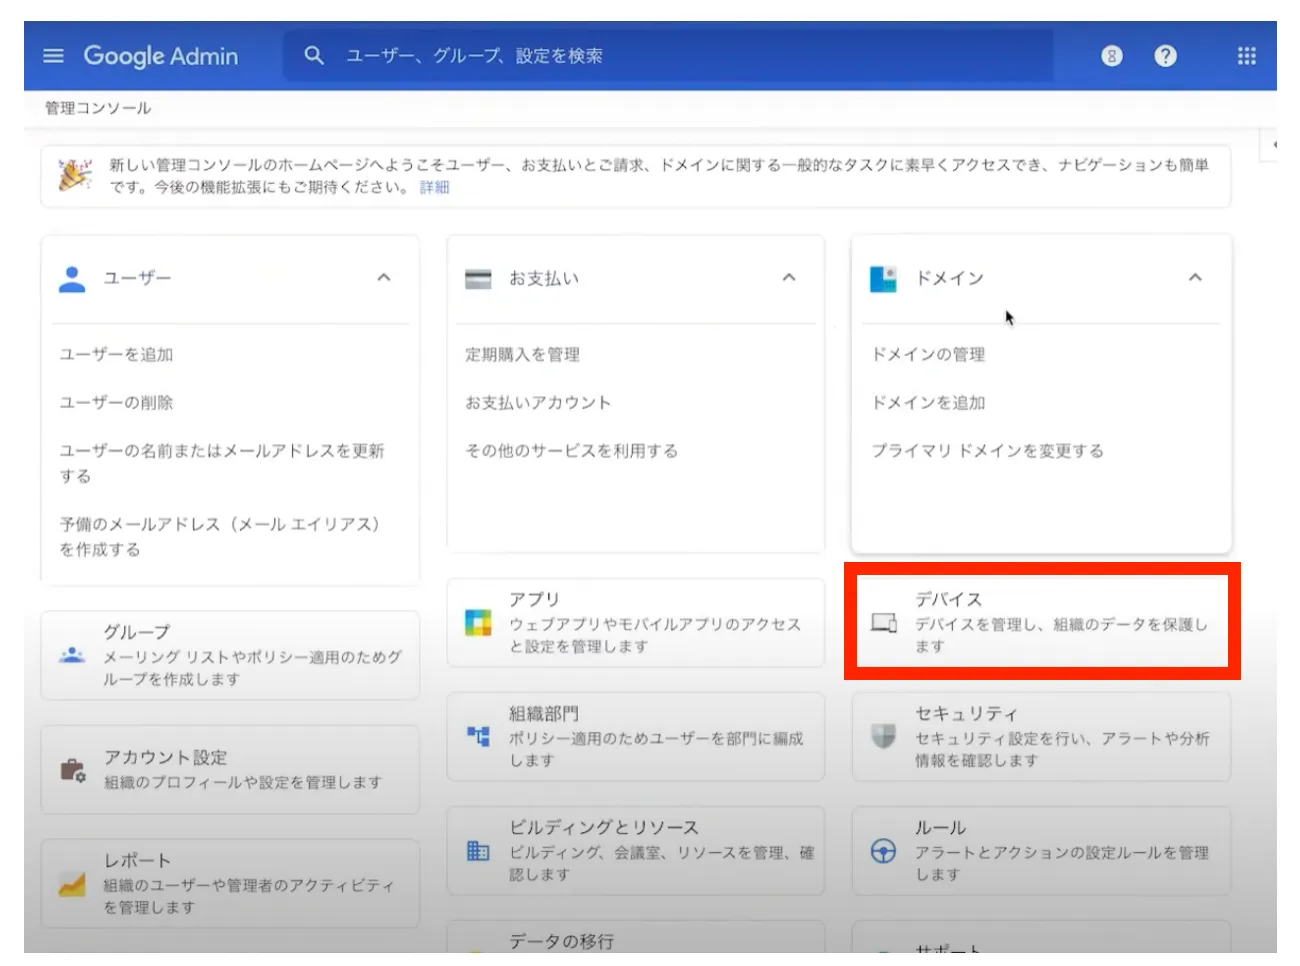
Task: Open the データの移行 card
Action: click(636, 937)
